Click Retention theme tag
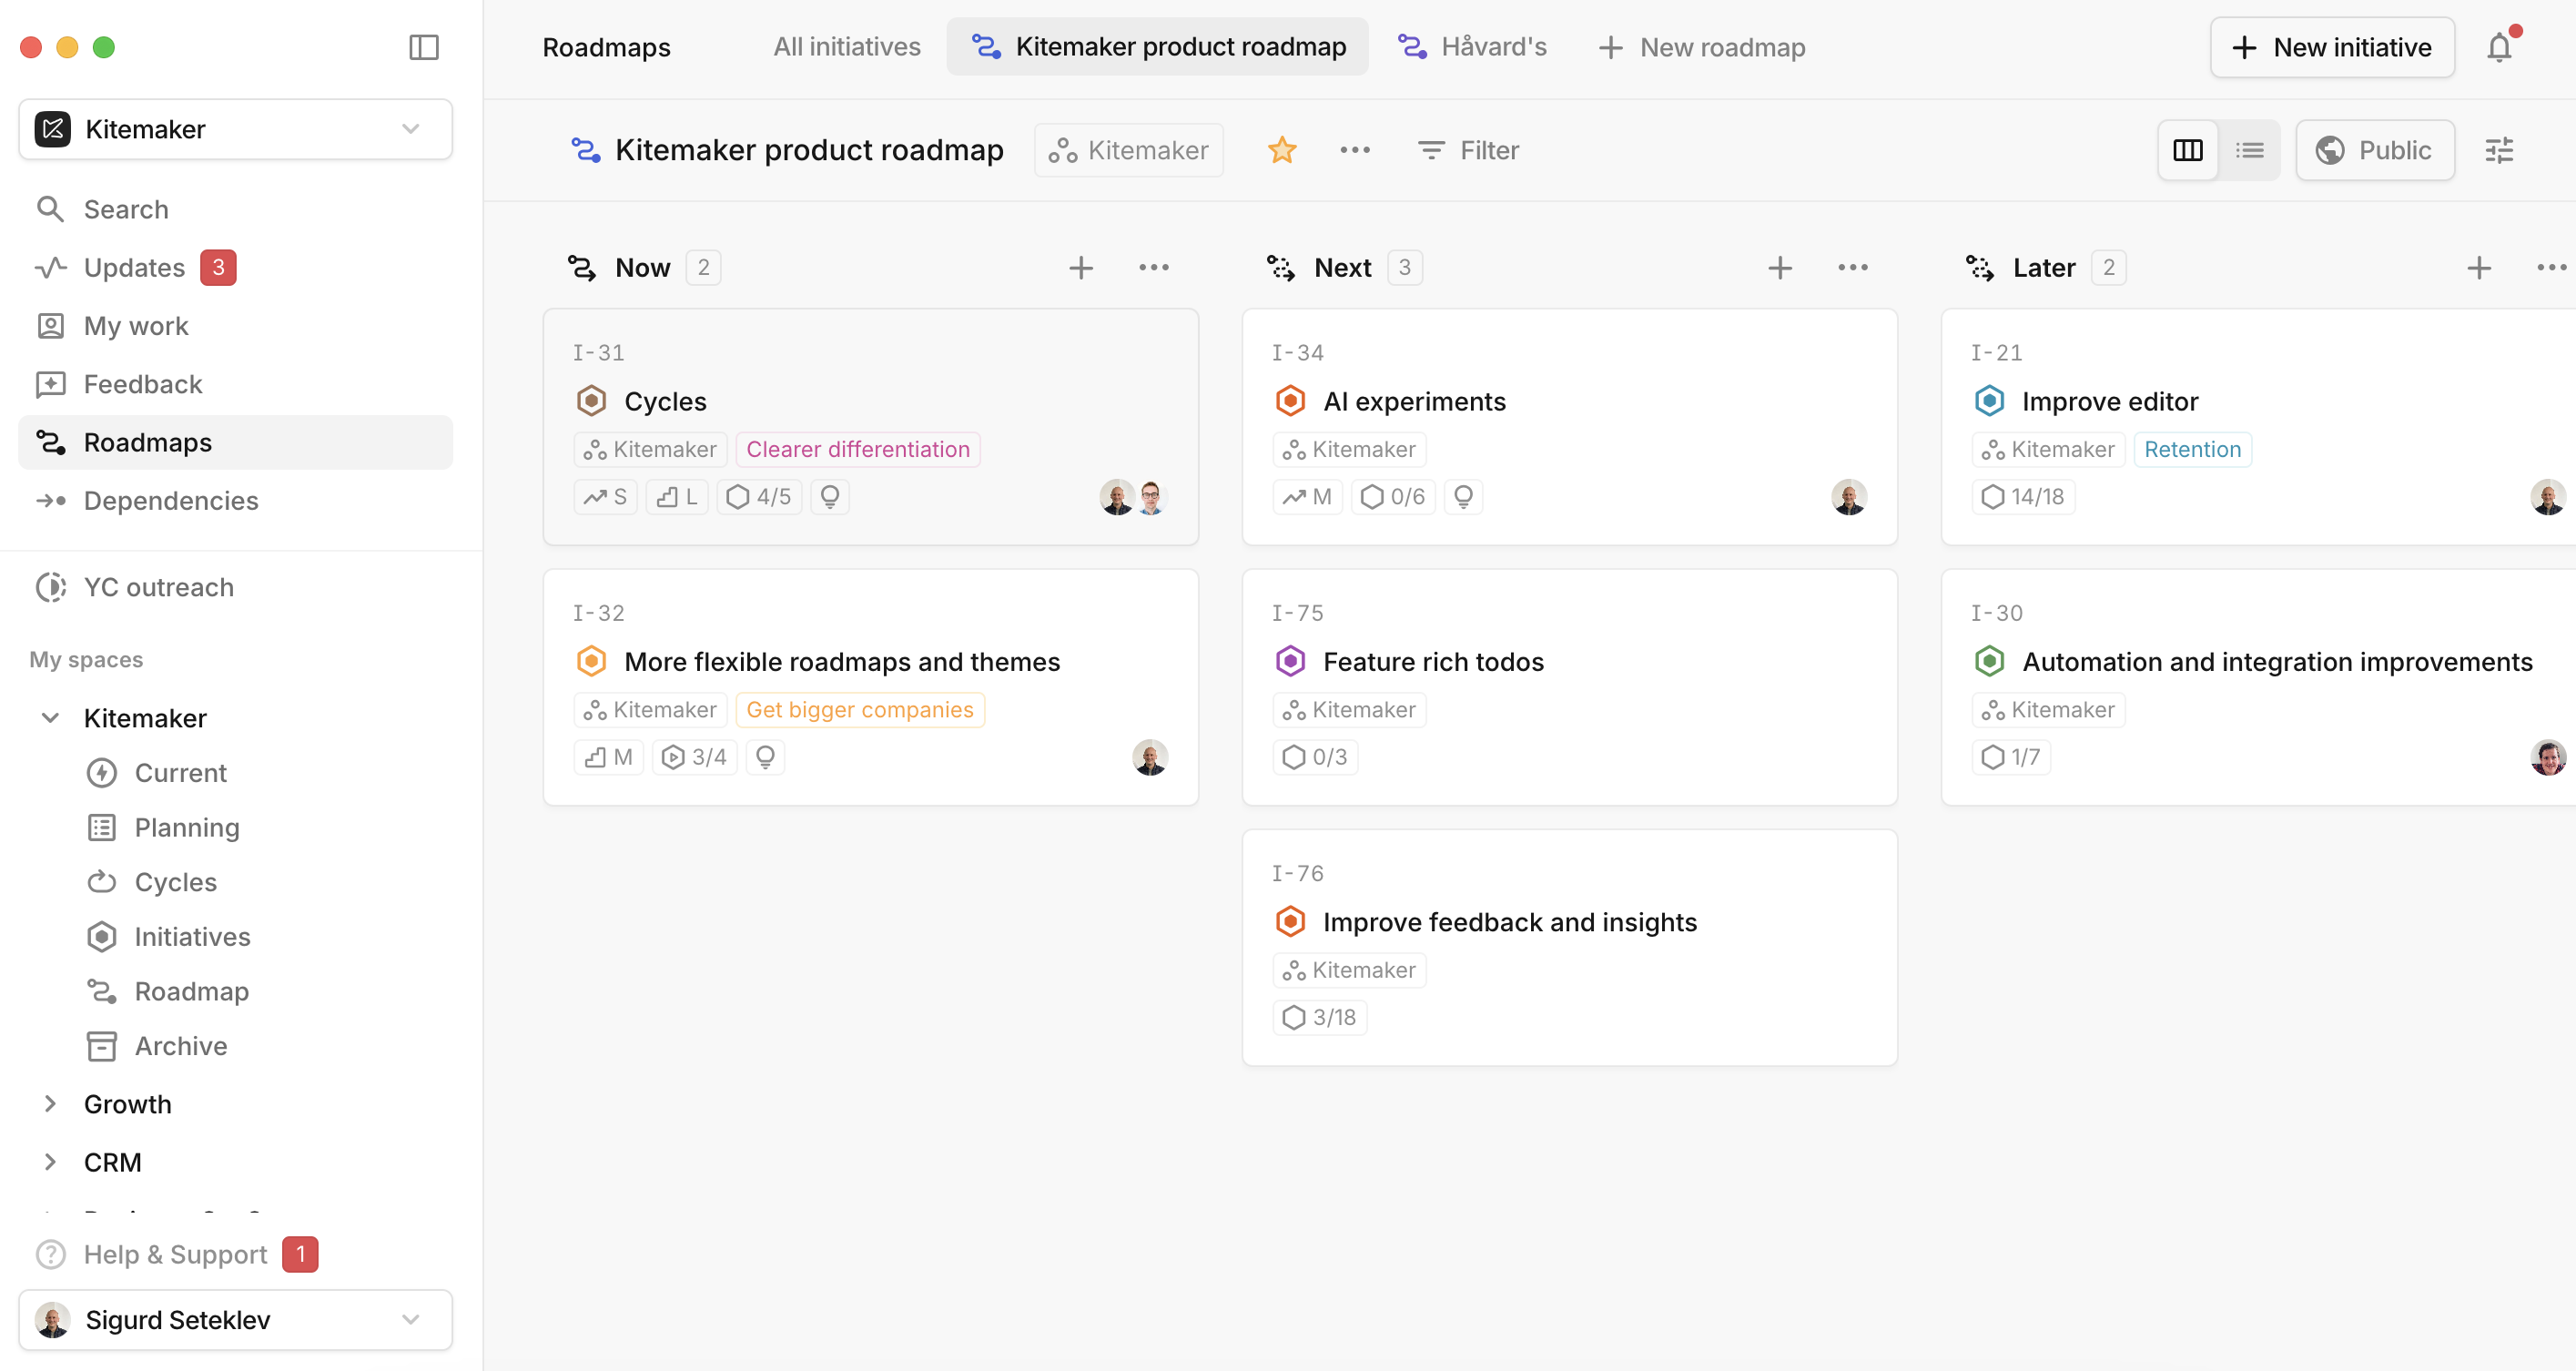2576x1371 pixels. point(2191,449)
